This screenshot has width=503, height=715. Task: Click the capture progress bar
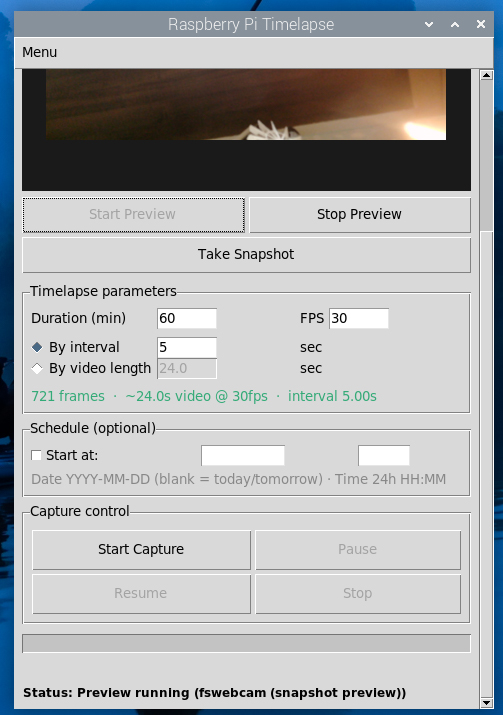[x=246, y=643]
